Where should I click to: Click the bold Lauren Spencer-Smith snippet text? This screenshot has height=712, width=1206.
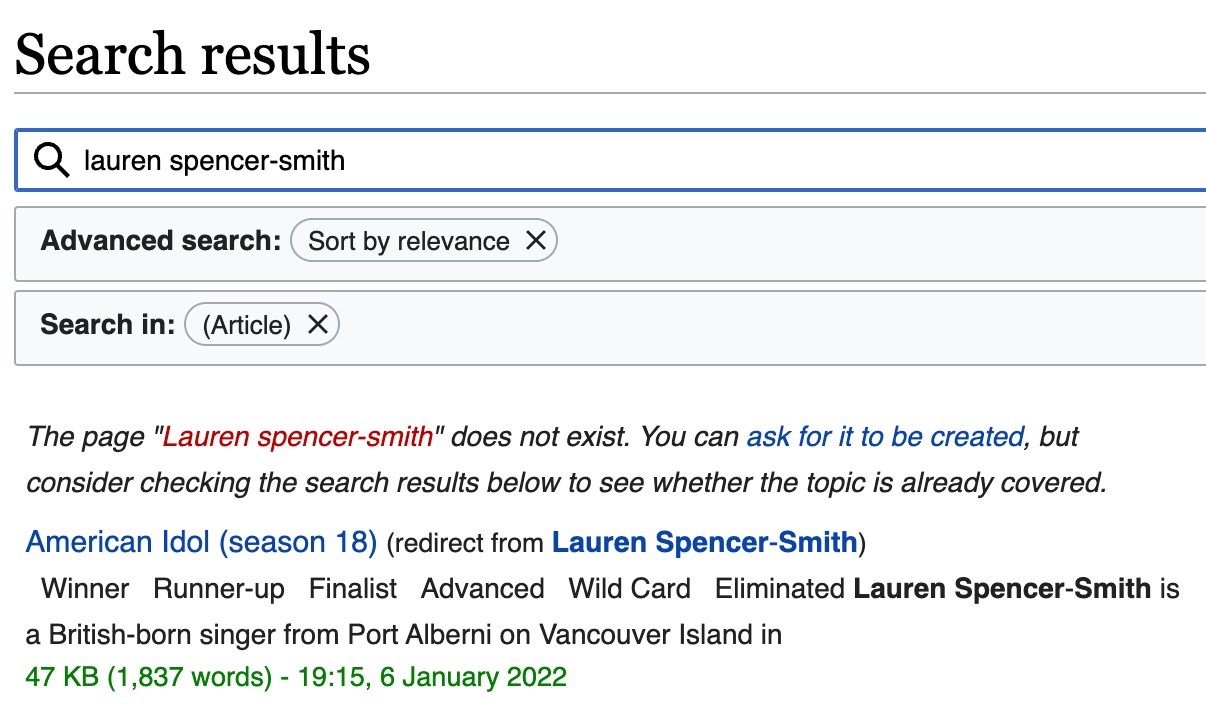1002,588
